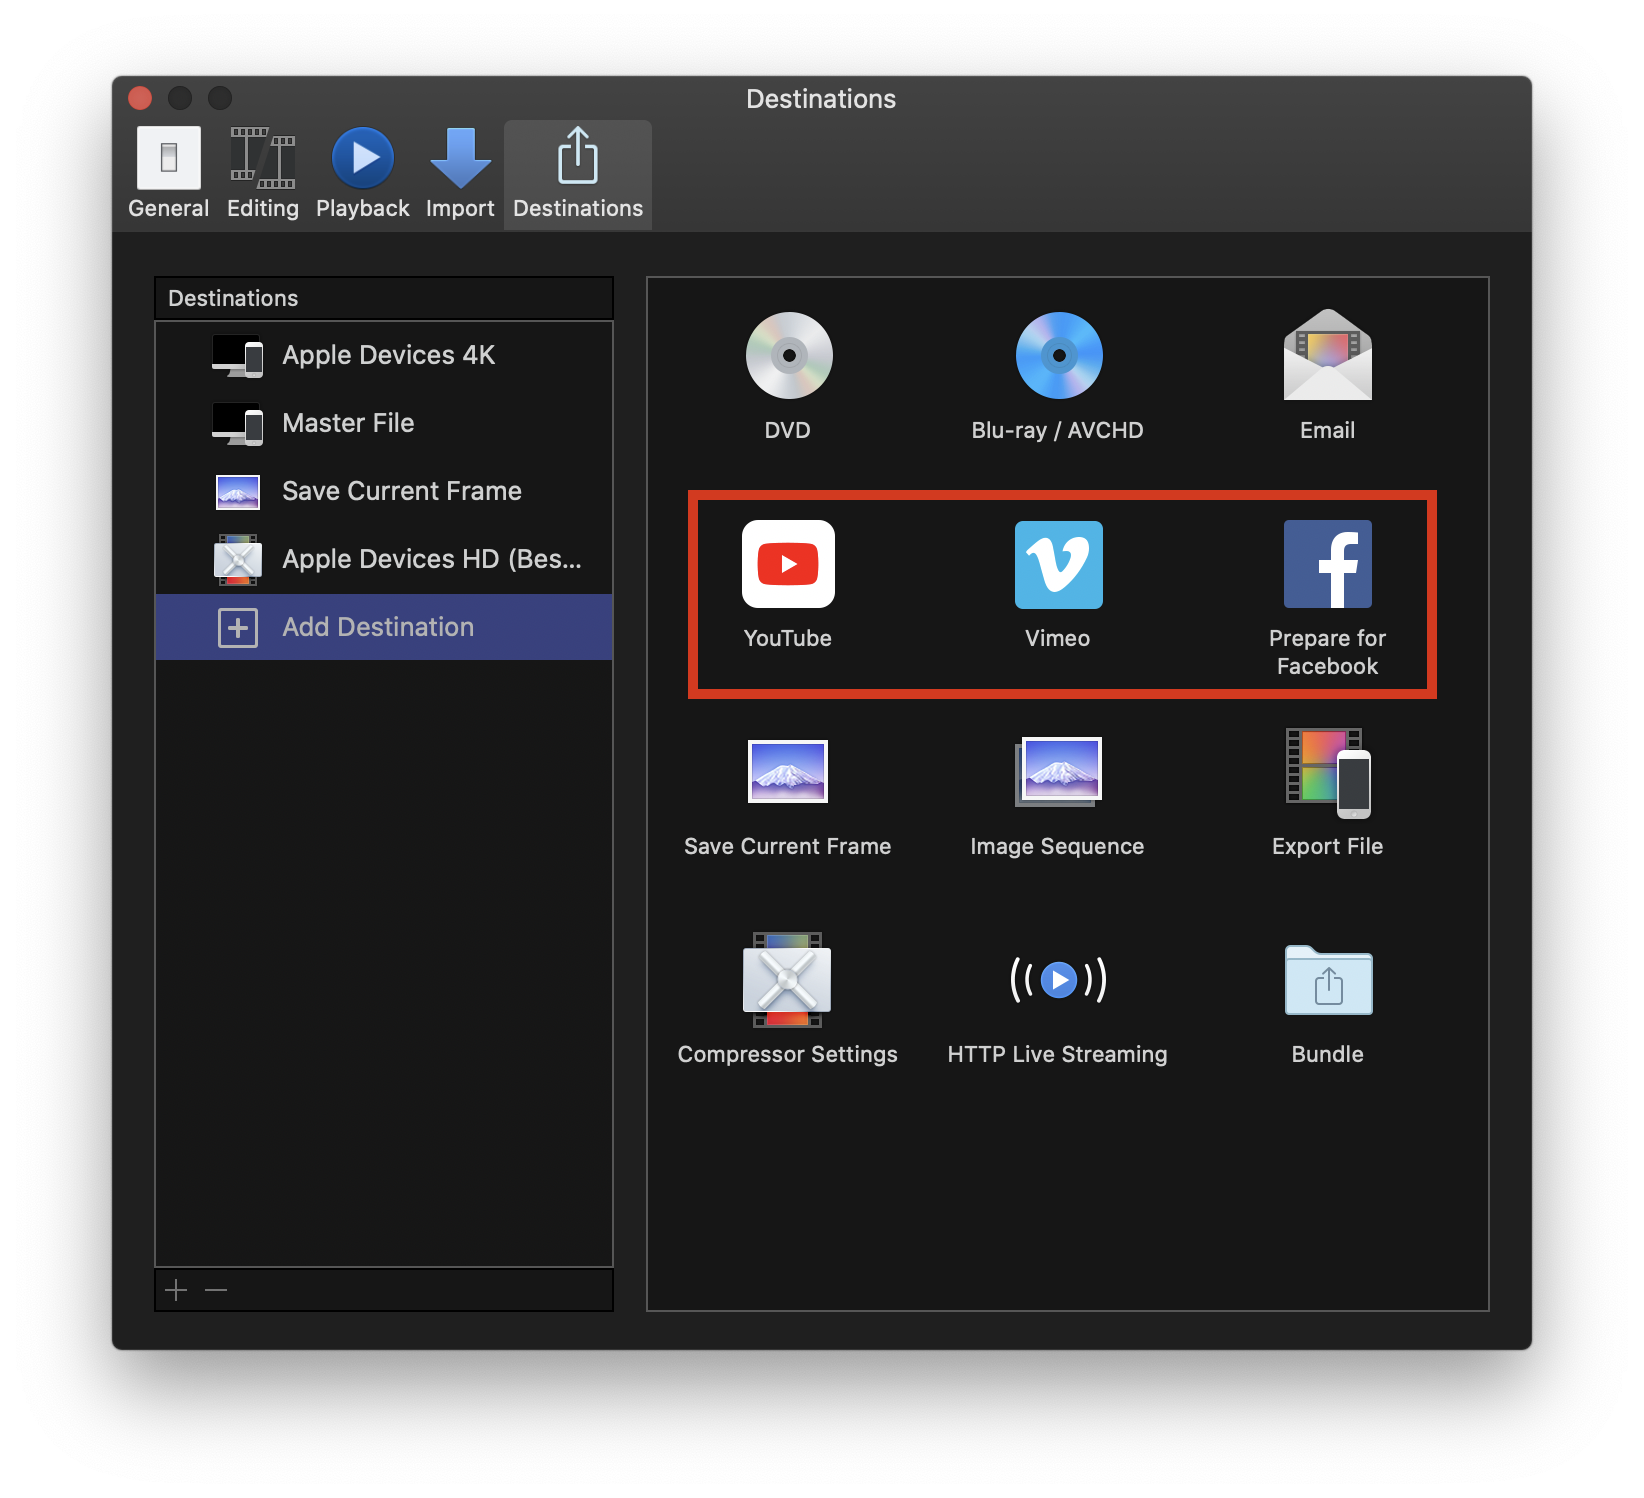Choose the Bundle folder icon
Viewport: 1644px width, 1498px height.
click(1328, 980)
